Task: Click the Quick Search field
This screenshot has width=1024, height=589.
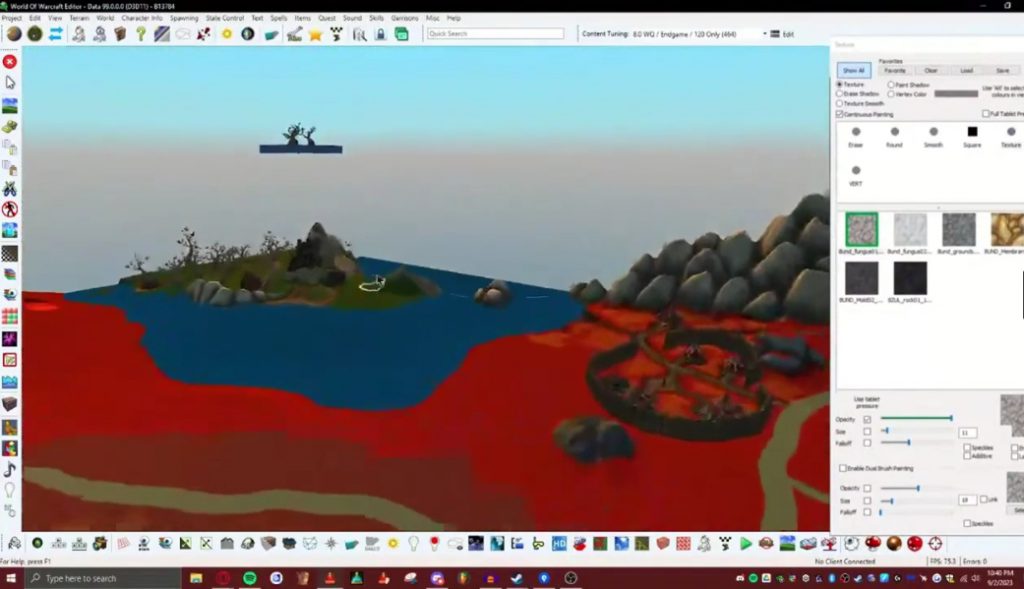Action: [x=495, y=34]
